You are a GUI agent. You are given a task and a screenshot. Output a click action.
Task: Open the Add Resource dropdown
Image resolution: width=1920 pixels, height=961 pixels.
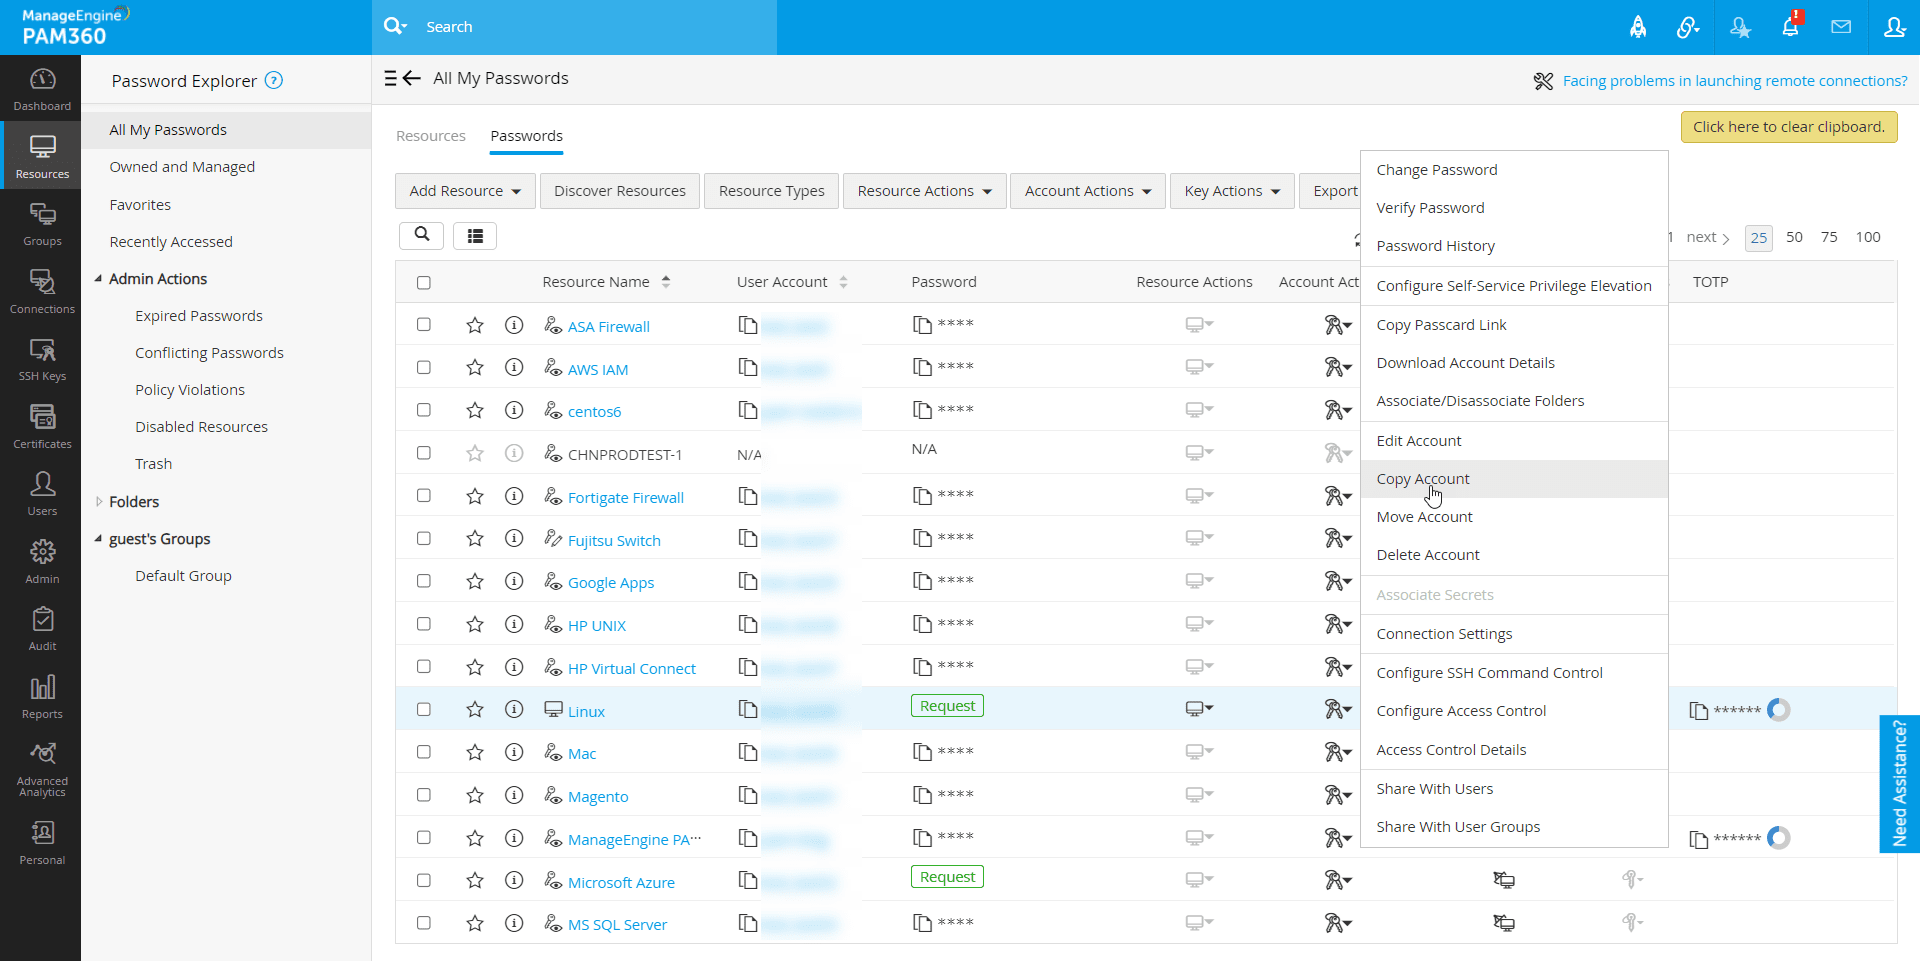[x=465, y=191]
